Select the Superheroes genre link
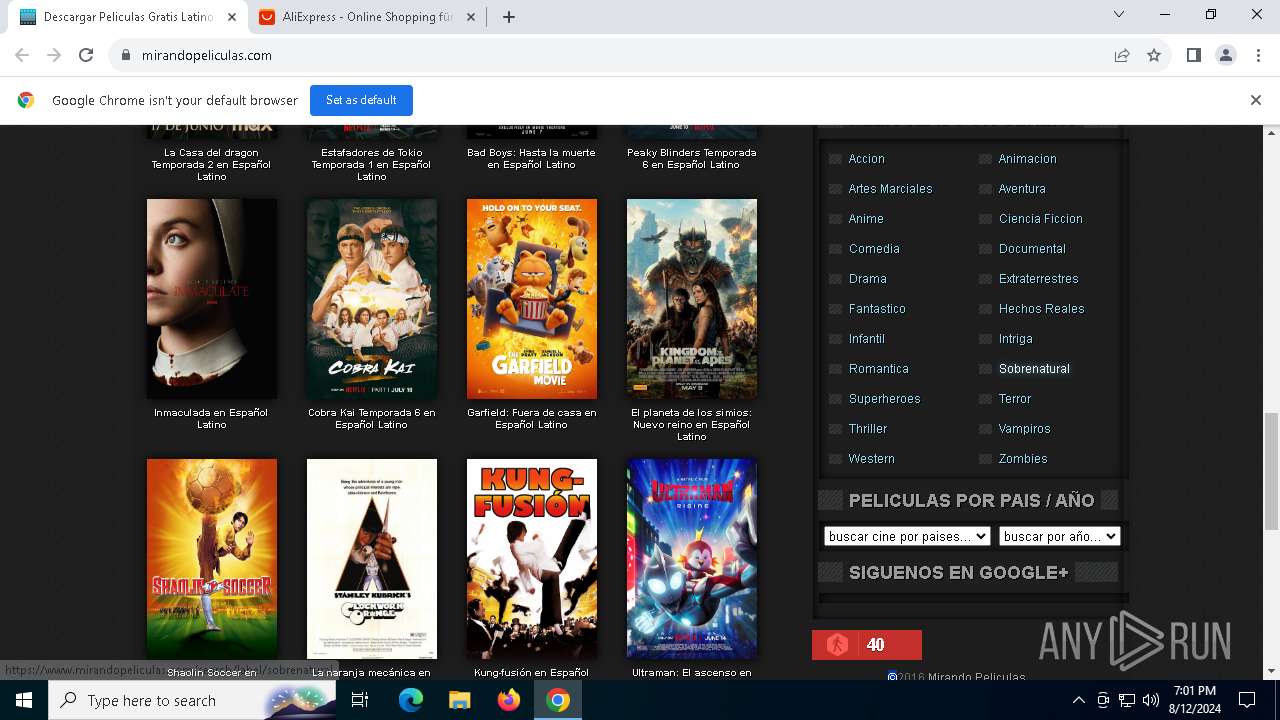This screenshot has width=1280, height=720. [884, 399]
